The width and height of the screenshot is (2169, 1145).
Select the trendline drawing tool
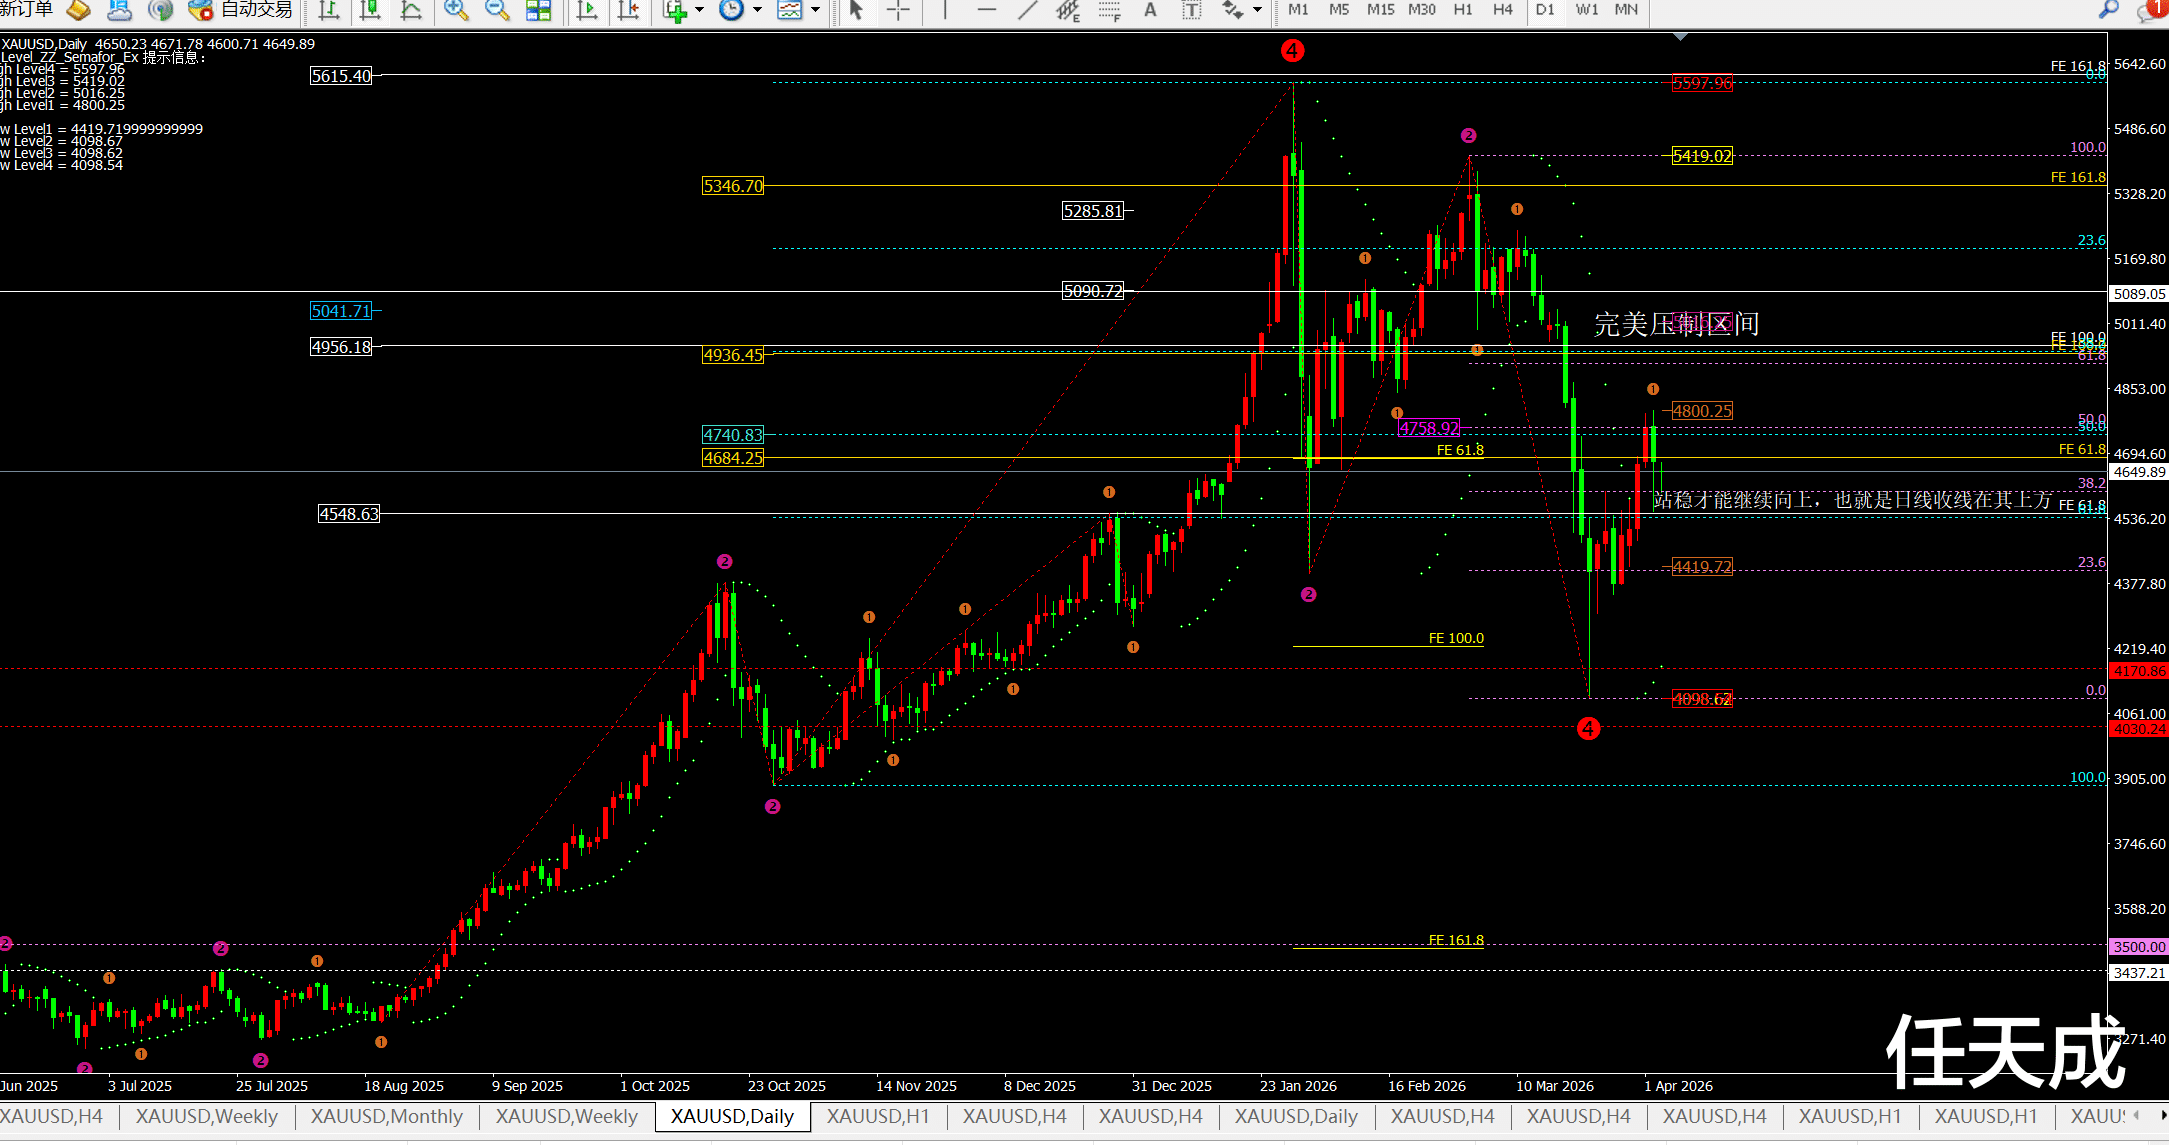[x=1028, y=10]
